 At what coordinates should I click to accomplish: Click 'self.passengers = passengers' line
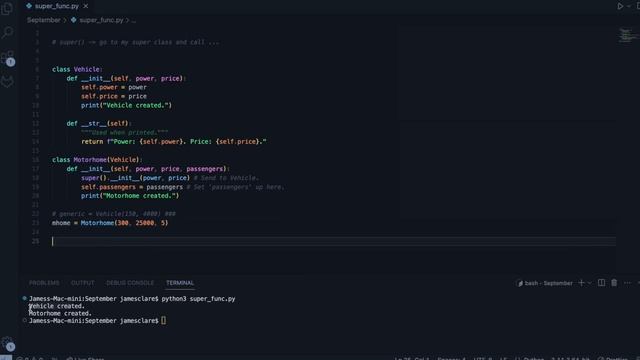(x=132, y=187)
